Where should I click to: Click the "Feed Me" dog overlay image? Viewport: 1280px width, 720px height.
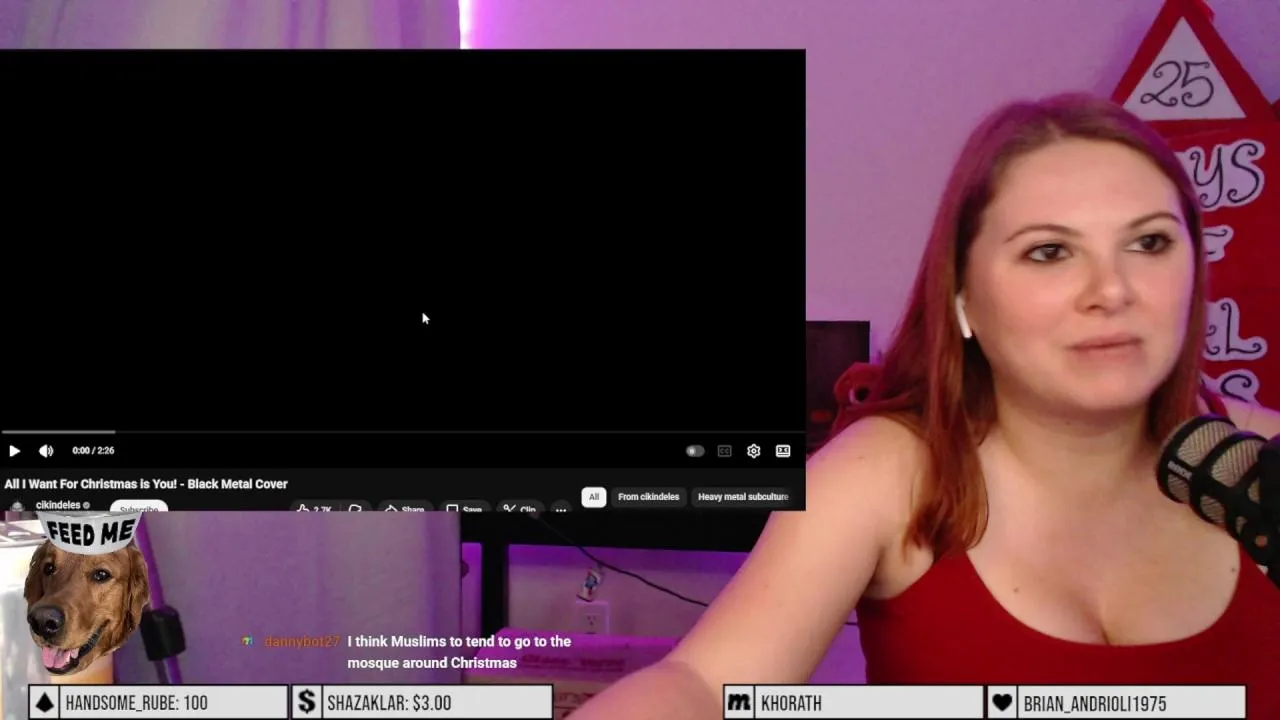coord(85,595)
